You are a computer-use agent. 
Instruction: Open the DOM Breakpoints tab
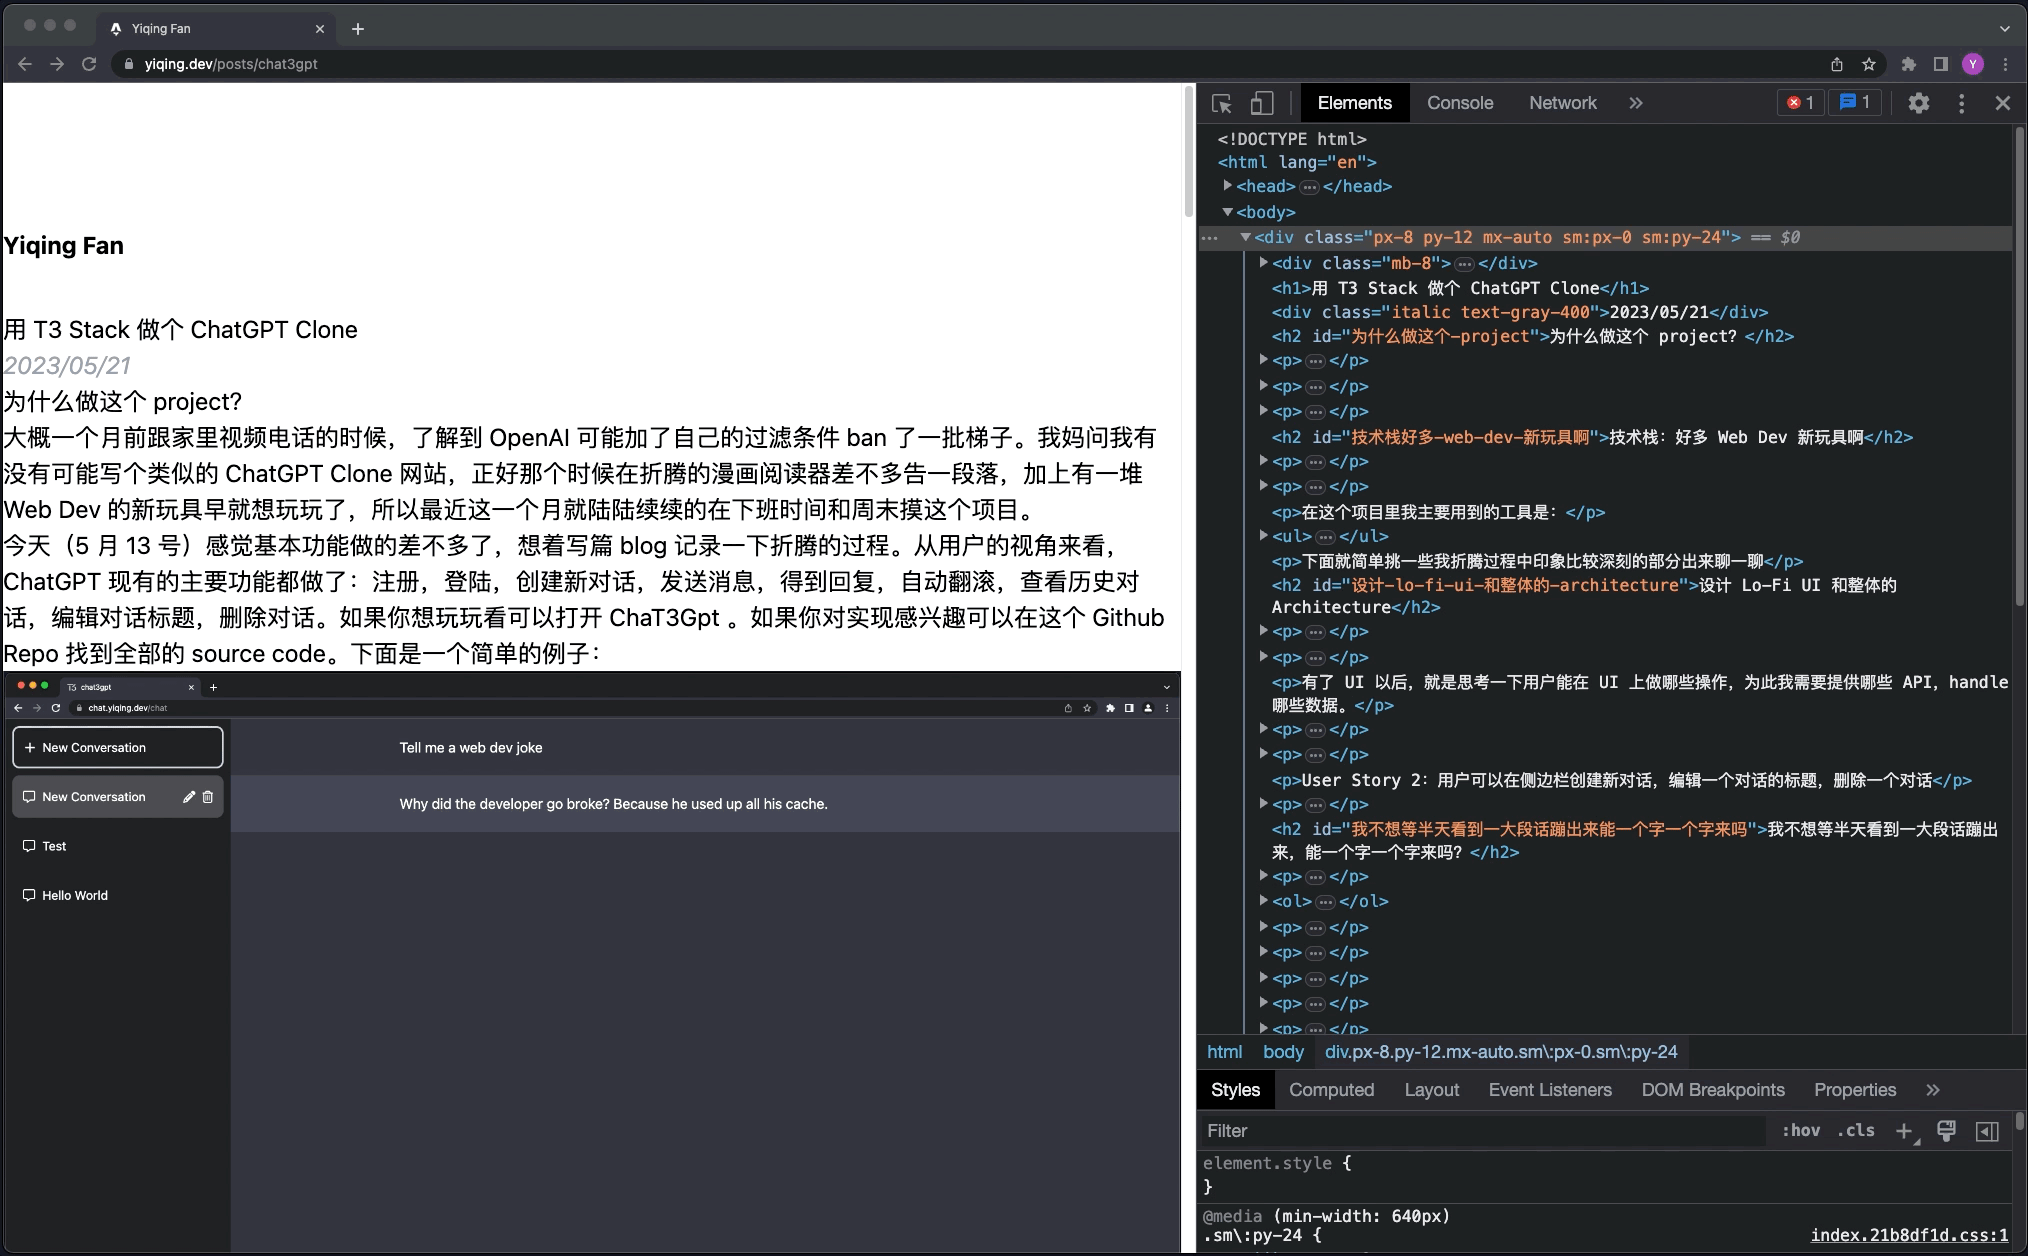click(1712, 1090)
